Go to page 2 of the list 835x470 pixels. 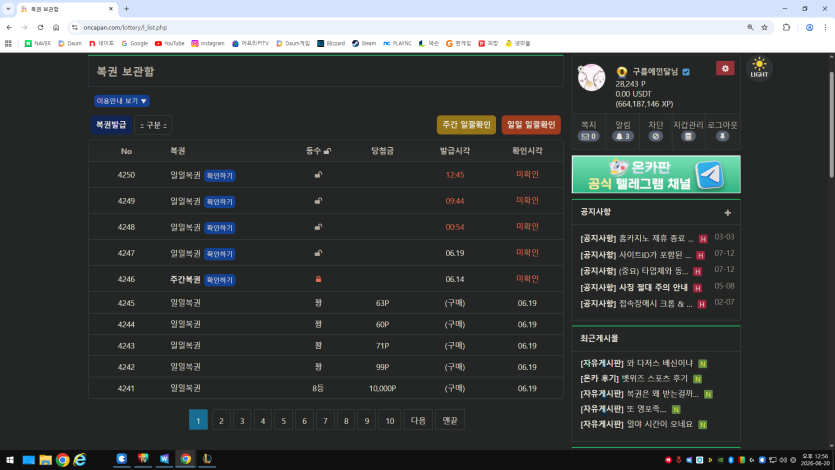tap(221, 420)
